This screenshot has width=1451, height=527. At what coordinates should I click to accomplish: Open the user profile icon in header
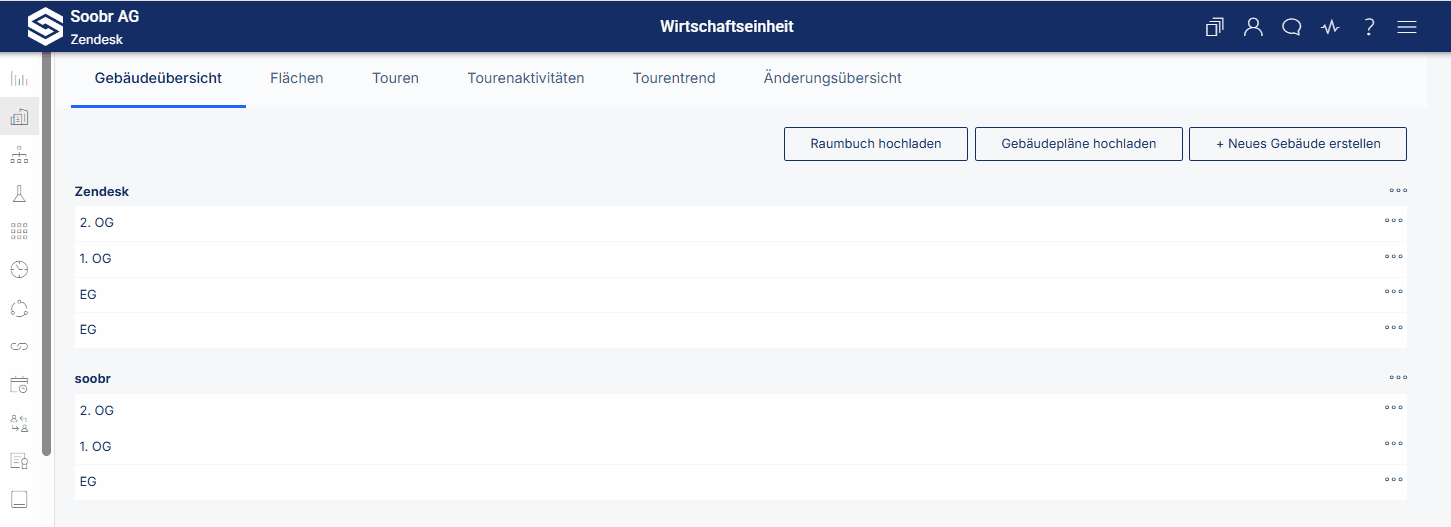1253,27
